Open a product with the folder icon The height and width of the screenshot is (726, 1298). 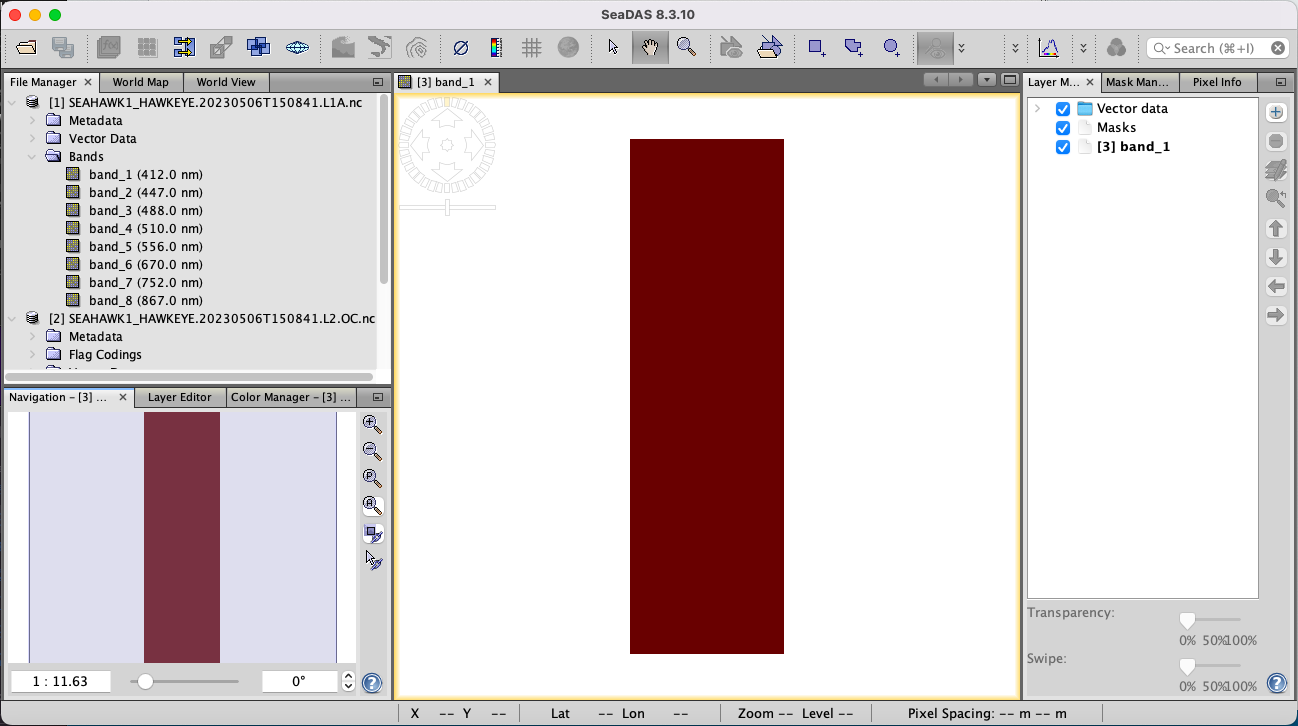26,47
